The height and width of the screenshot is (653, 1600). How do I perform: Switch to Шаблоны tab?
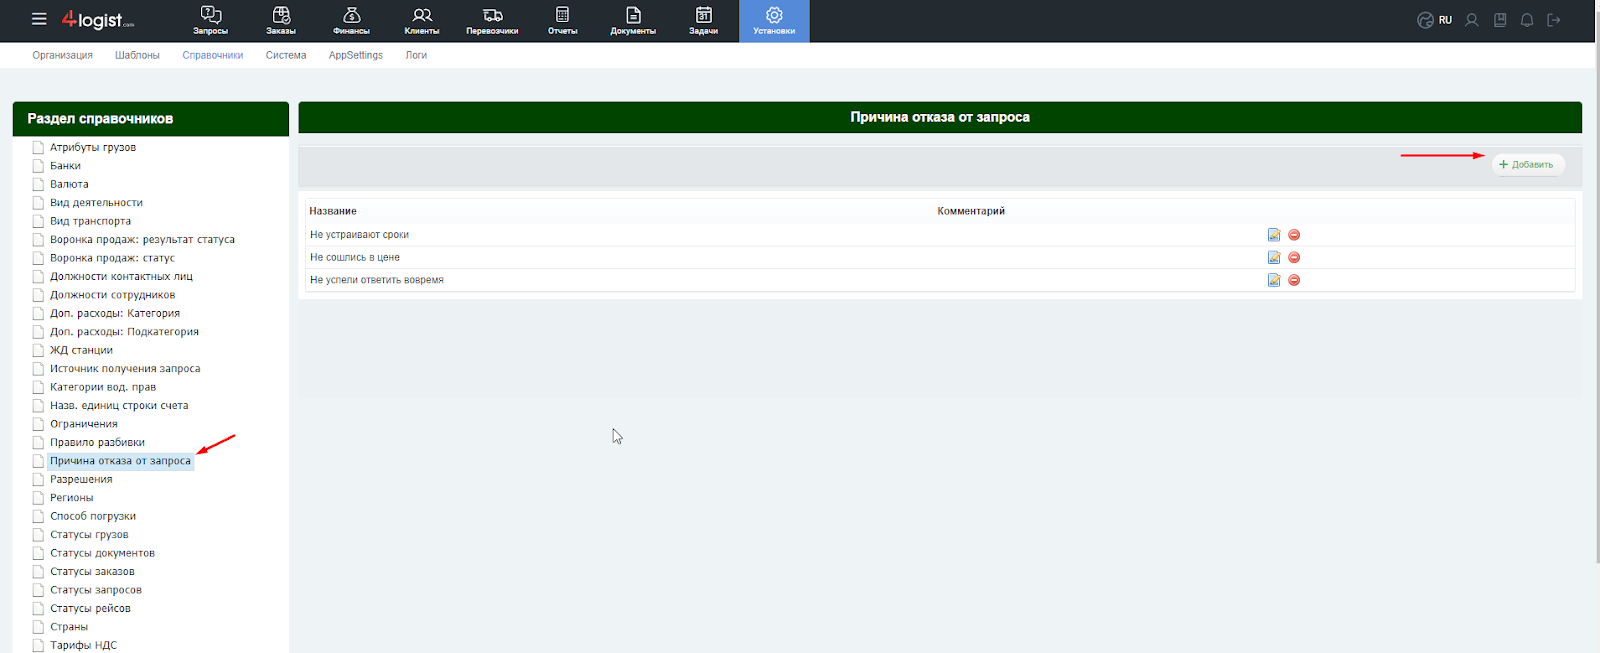tap(137, 55)
